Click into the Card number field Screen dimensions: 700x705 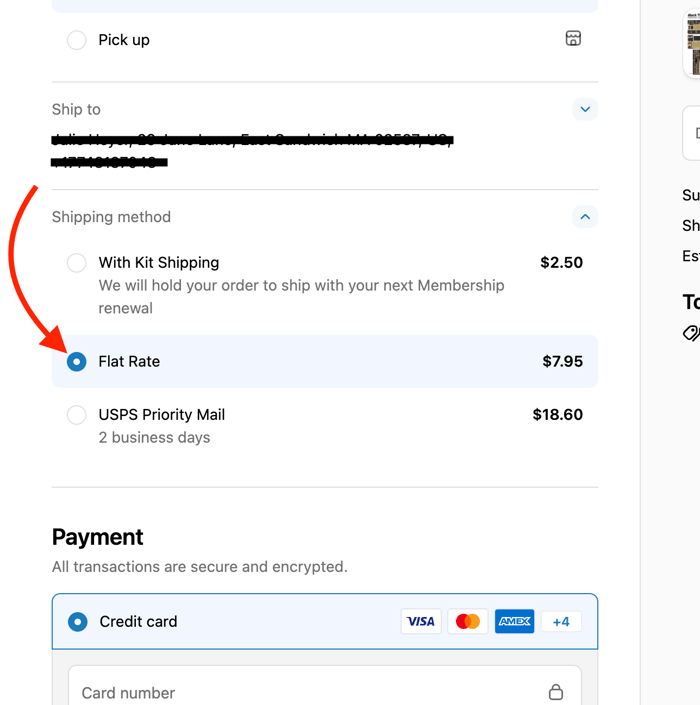pyautogui.click(x=300, y=692)
